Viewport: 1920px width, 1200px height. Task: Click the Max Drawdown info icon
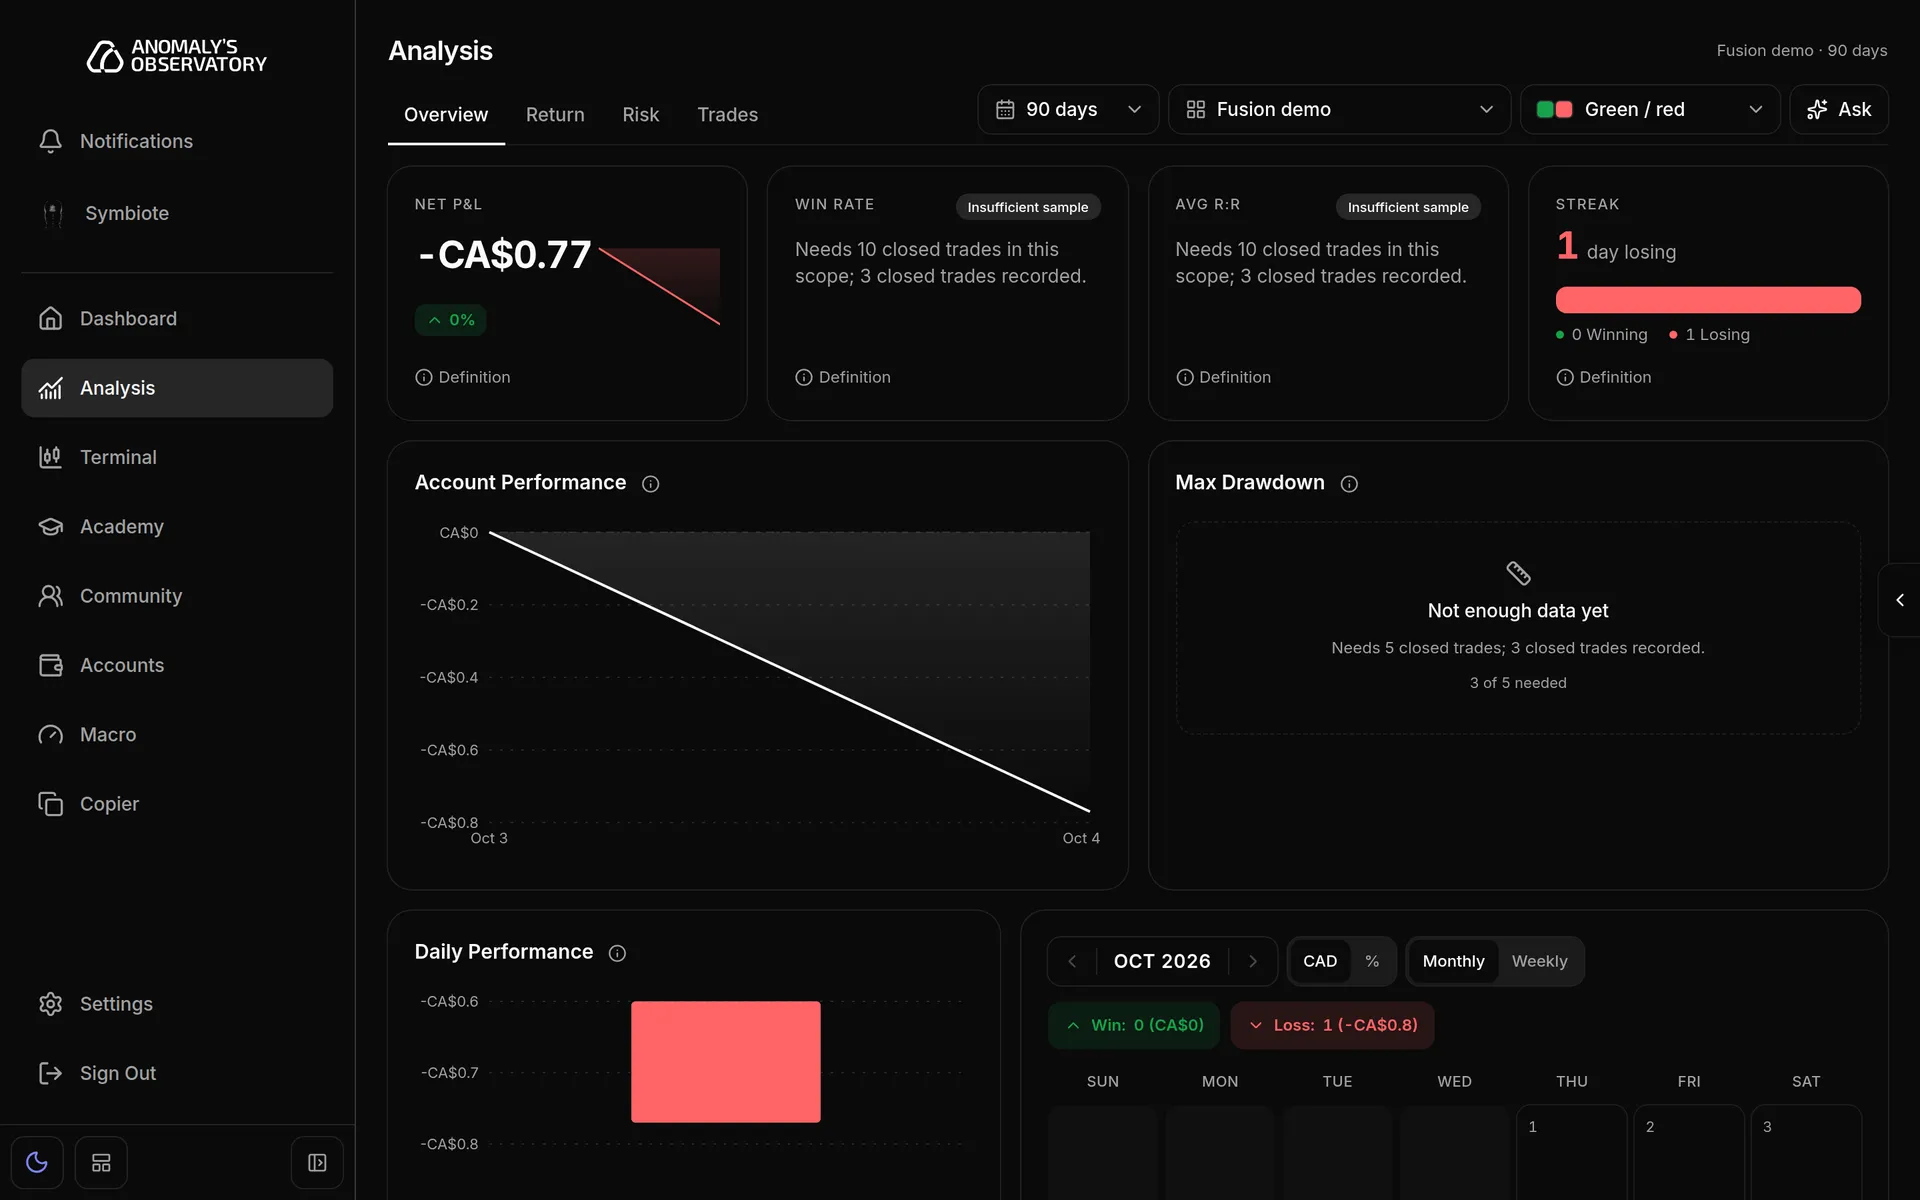[1349, 484]
